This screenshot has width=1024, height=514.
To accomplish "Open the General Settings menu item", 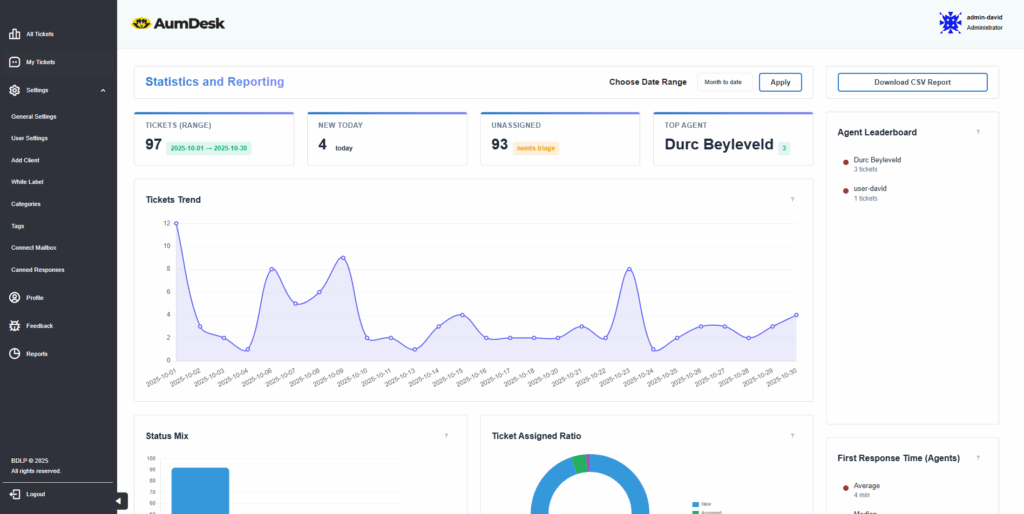I will (34, 116).
